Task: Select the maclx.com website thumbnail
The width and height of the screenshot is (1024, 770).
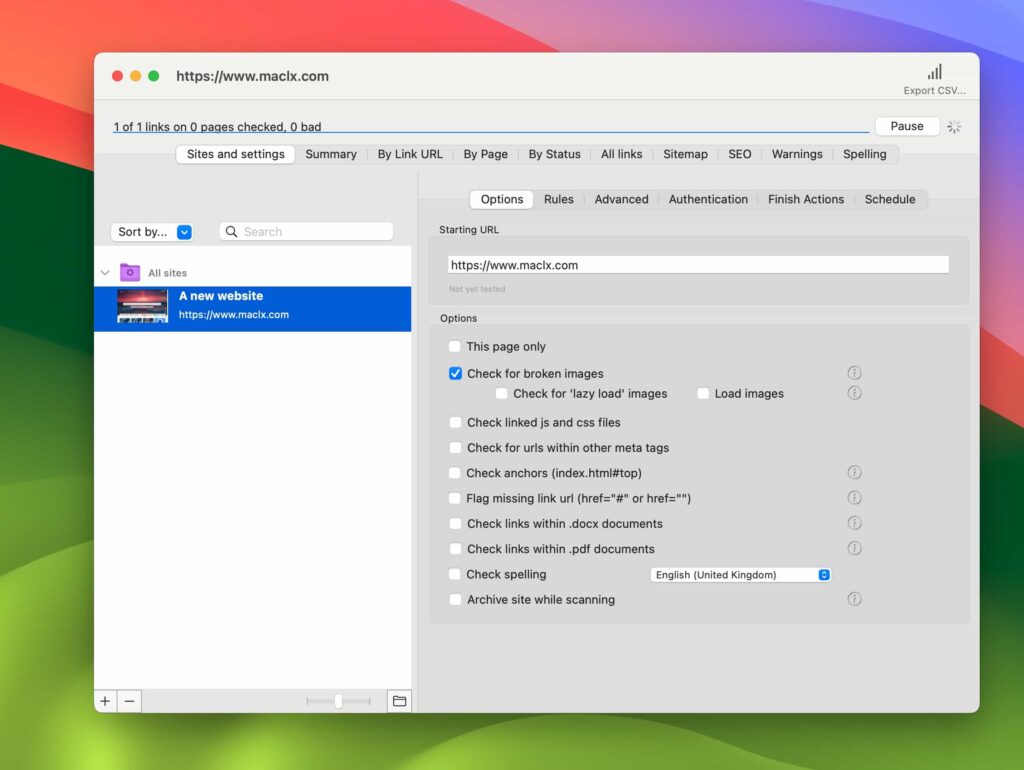Action: coord(143,308)
